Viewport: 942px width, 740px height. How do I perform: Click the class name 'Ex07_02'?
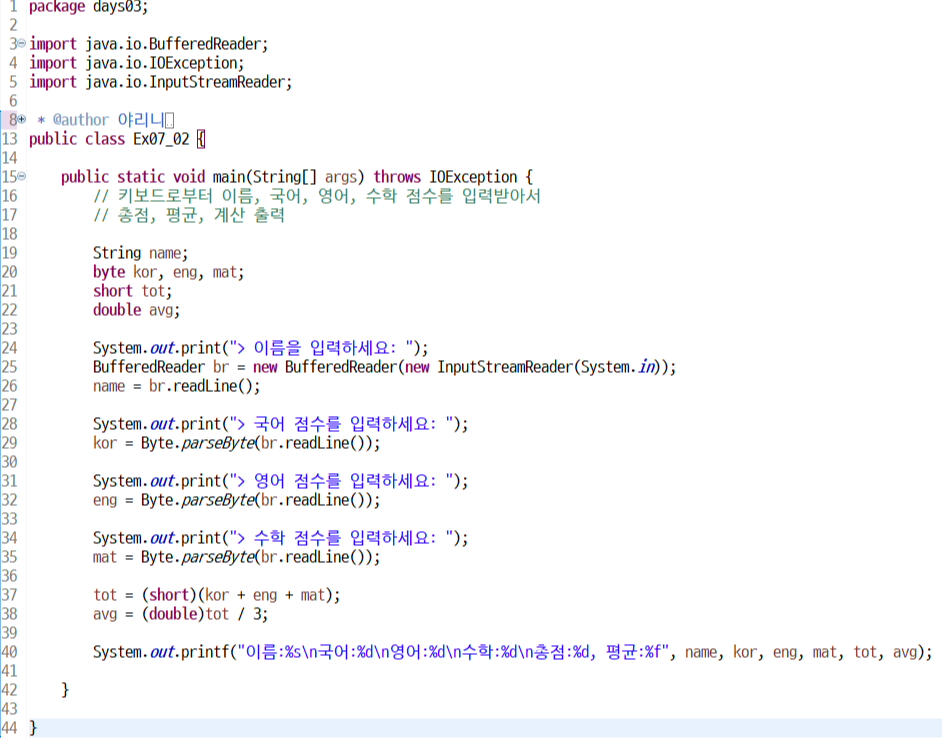click(x=161, y=139)
